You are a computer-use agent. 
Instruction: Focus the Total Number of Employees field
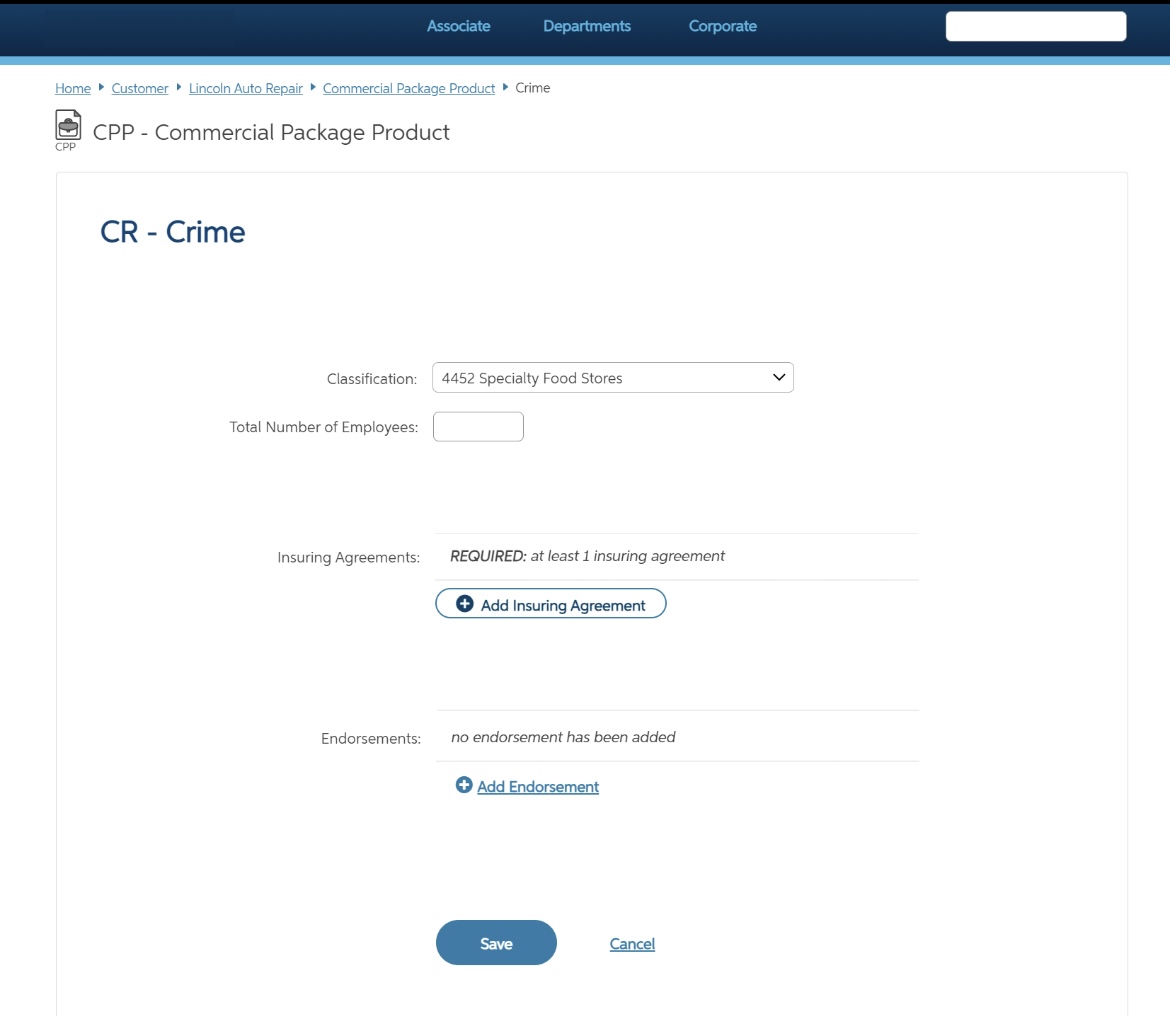(478, 427)
